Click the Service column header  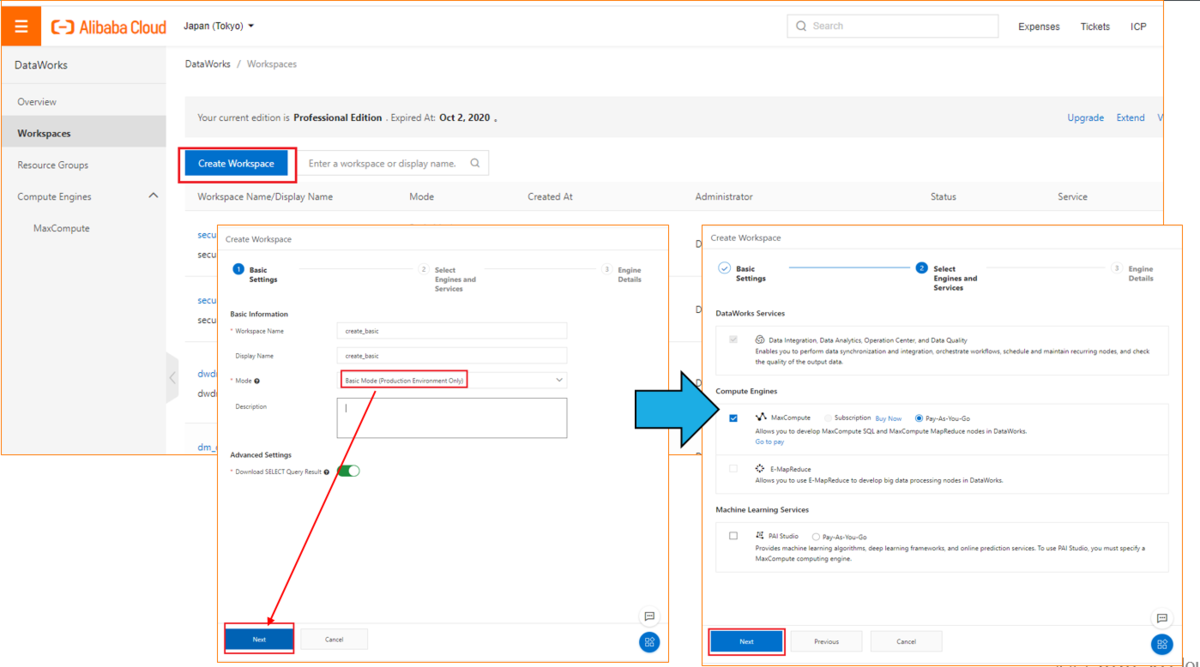click(1072, 197)
